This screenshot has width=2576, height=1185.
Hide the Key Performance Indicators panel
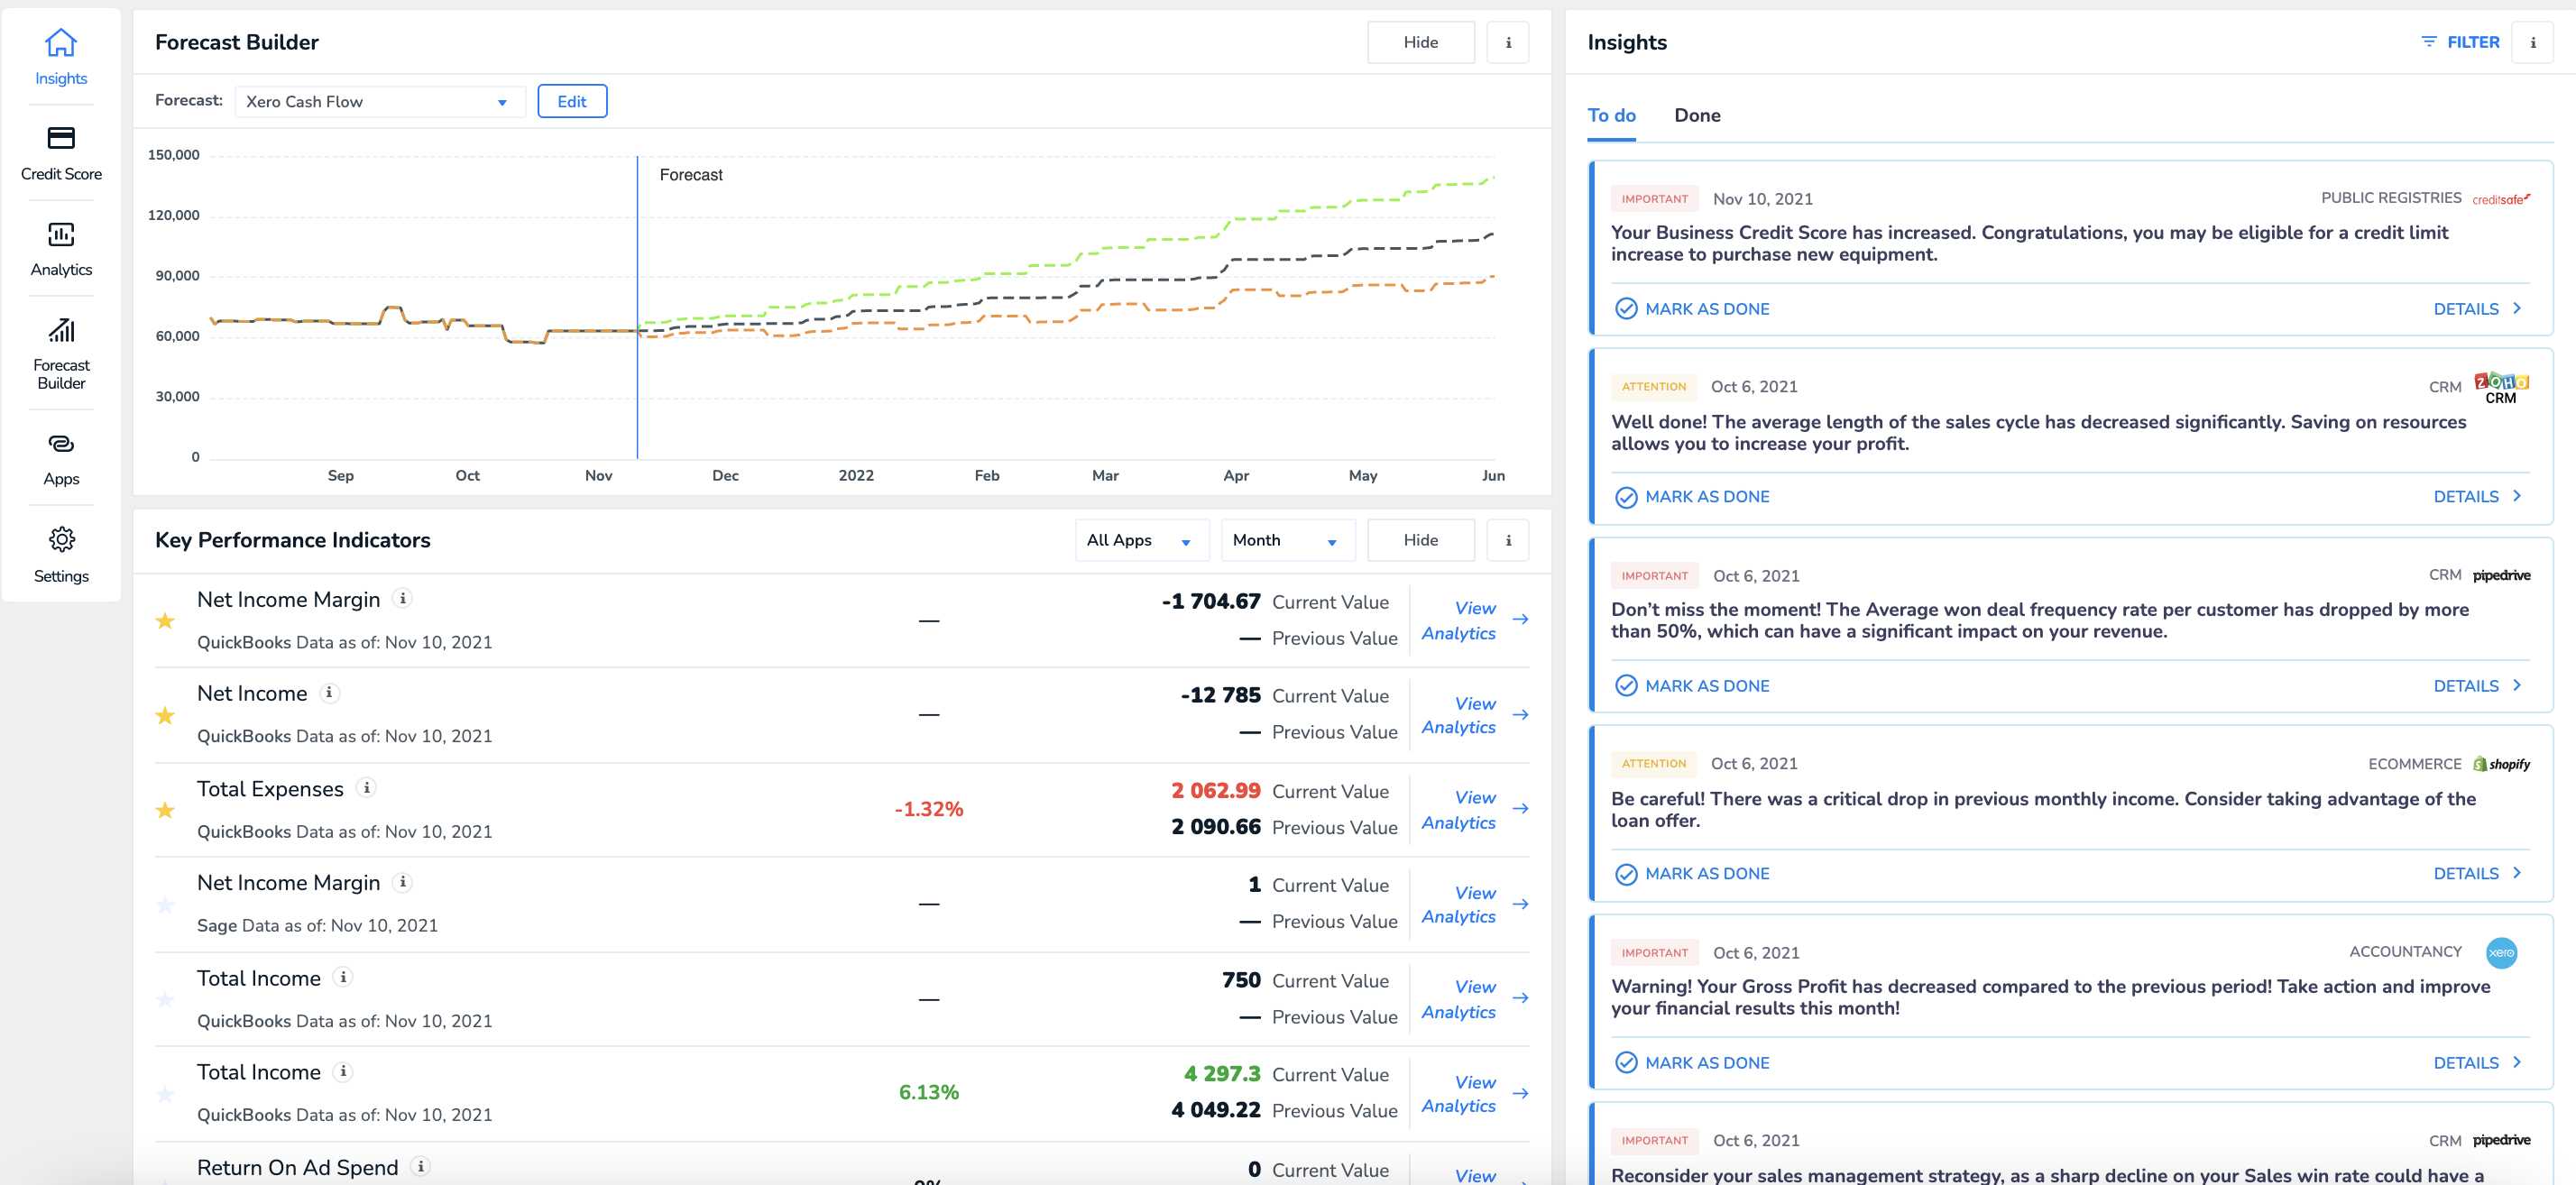(1420, 540)
